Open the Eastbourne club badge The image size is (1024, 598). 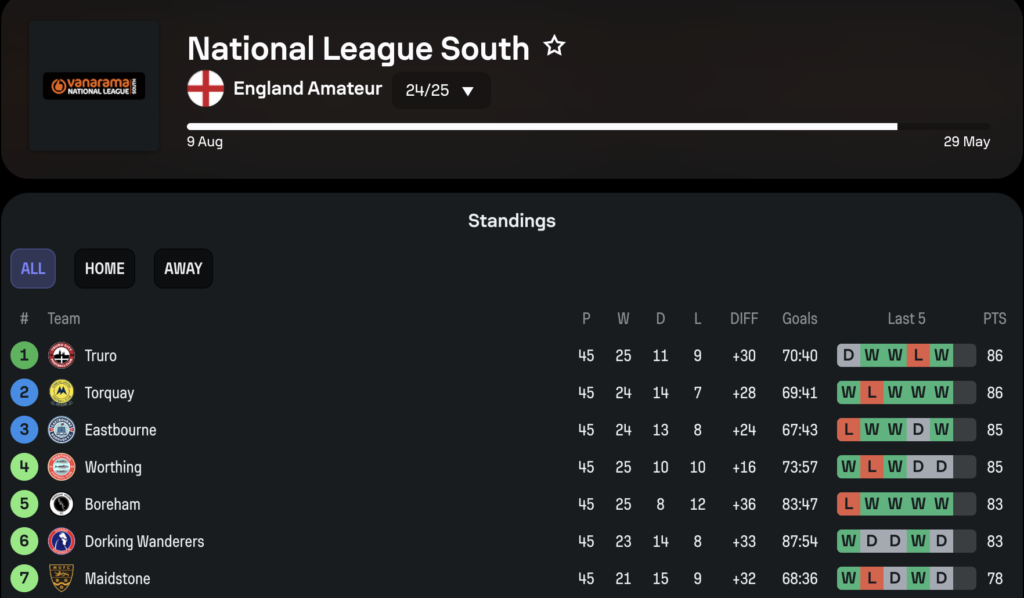(x=61, y=430)
